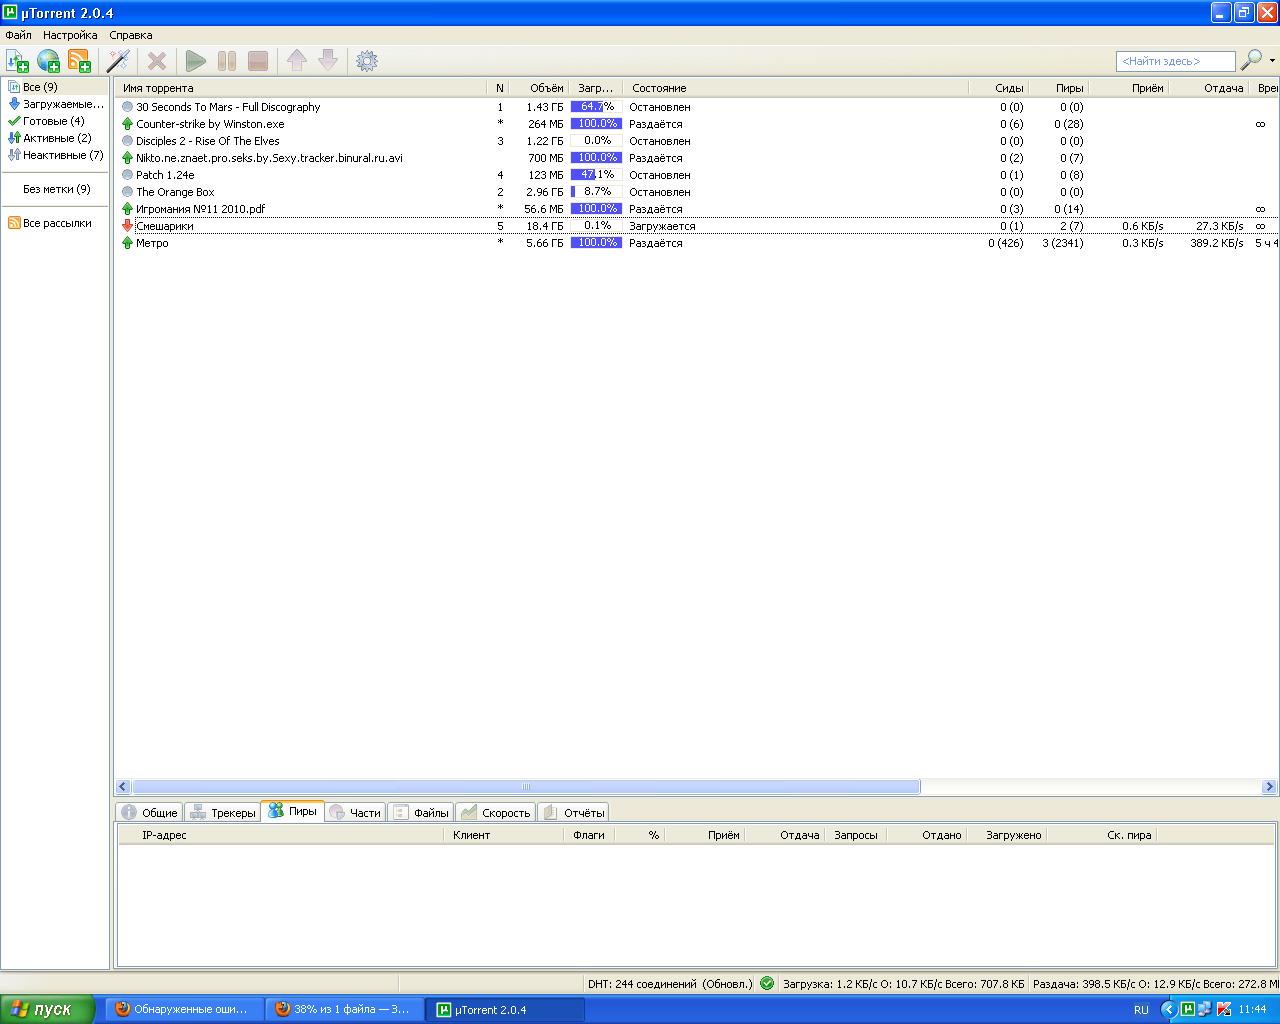Open Create New Torrent wand icon

click(118, 61)
